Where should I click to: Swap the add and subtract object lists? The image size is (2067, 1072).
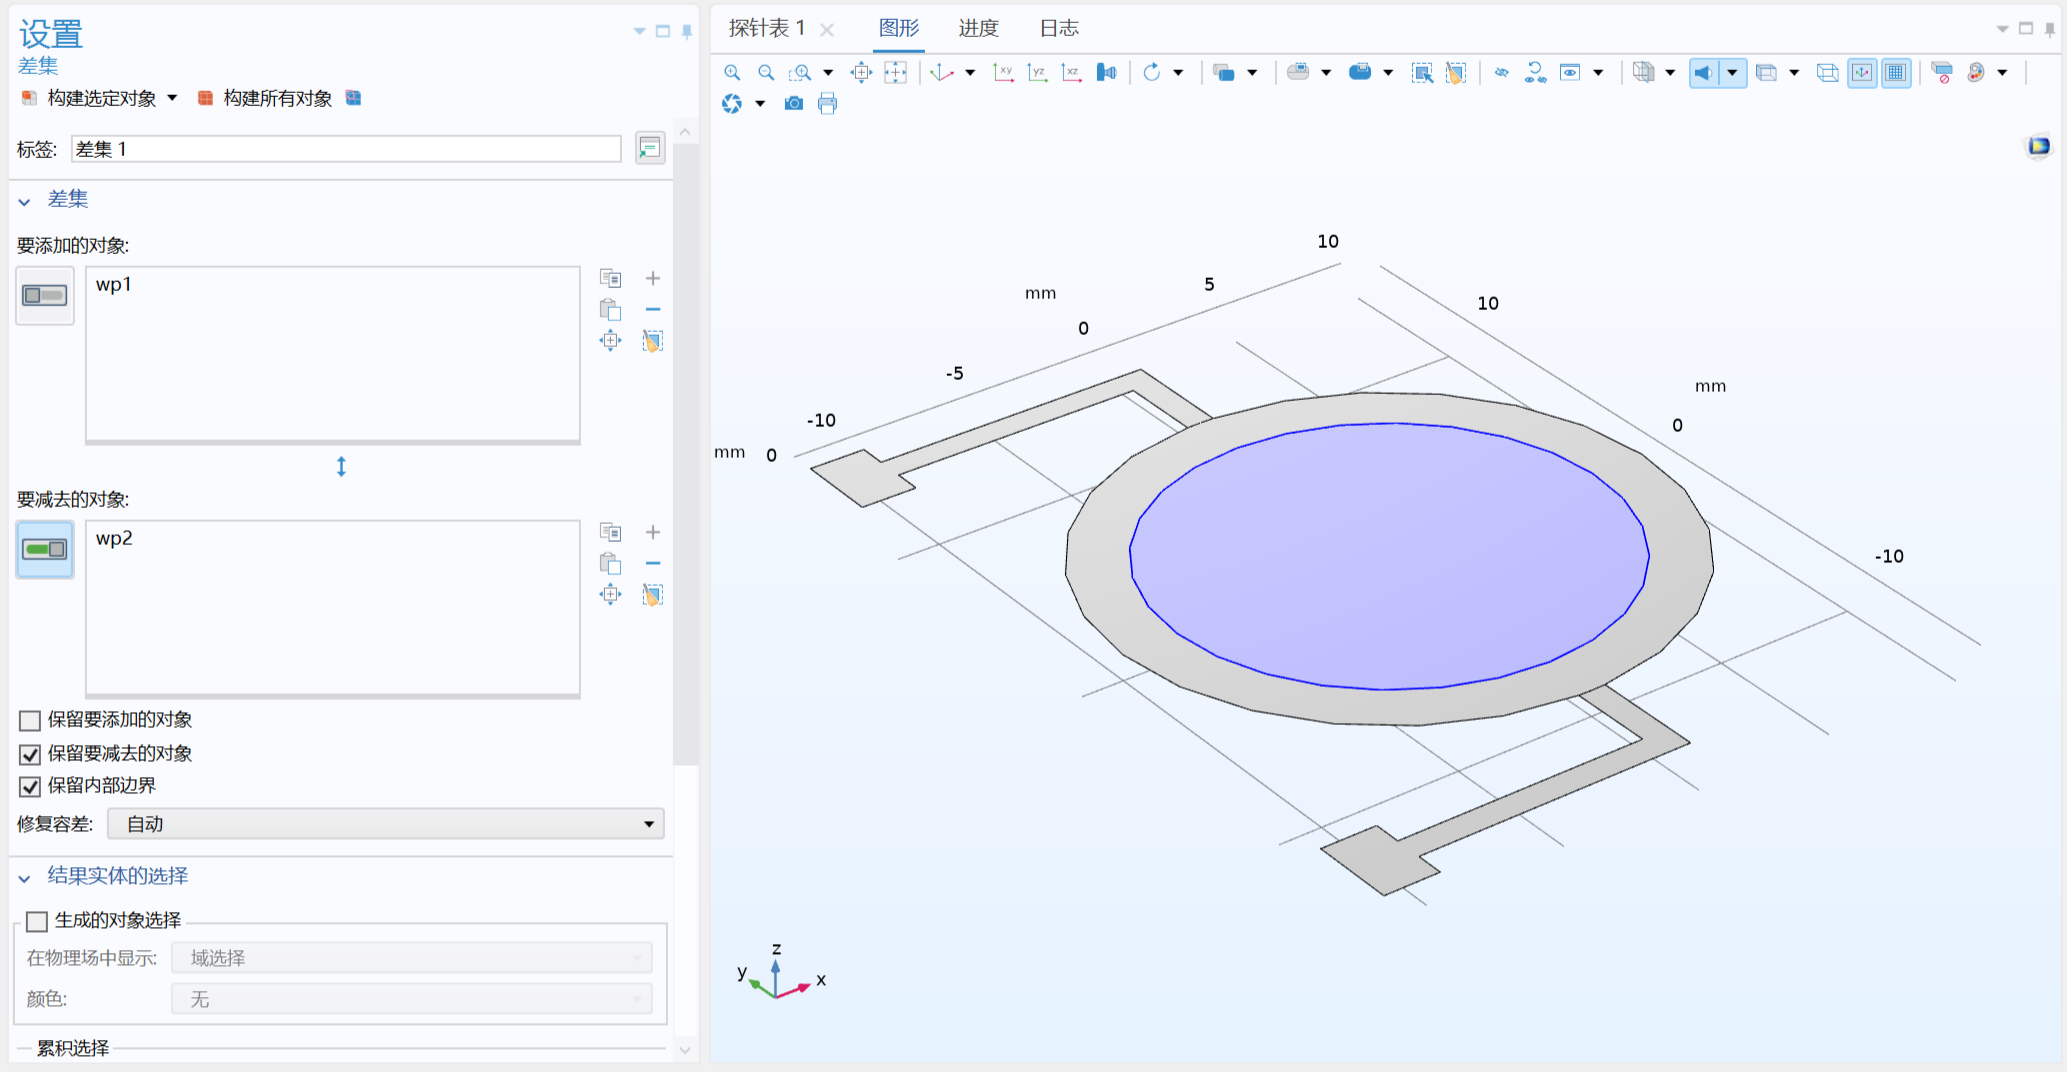point(341,467)
